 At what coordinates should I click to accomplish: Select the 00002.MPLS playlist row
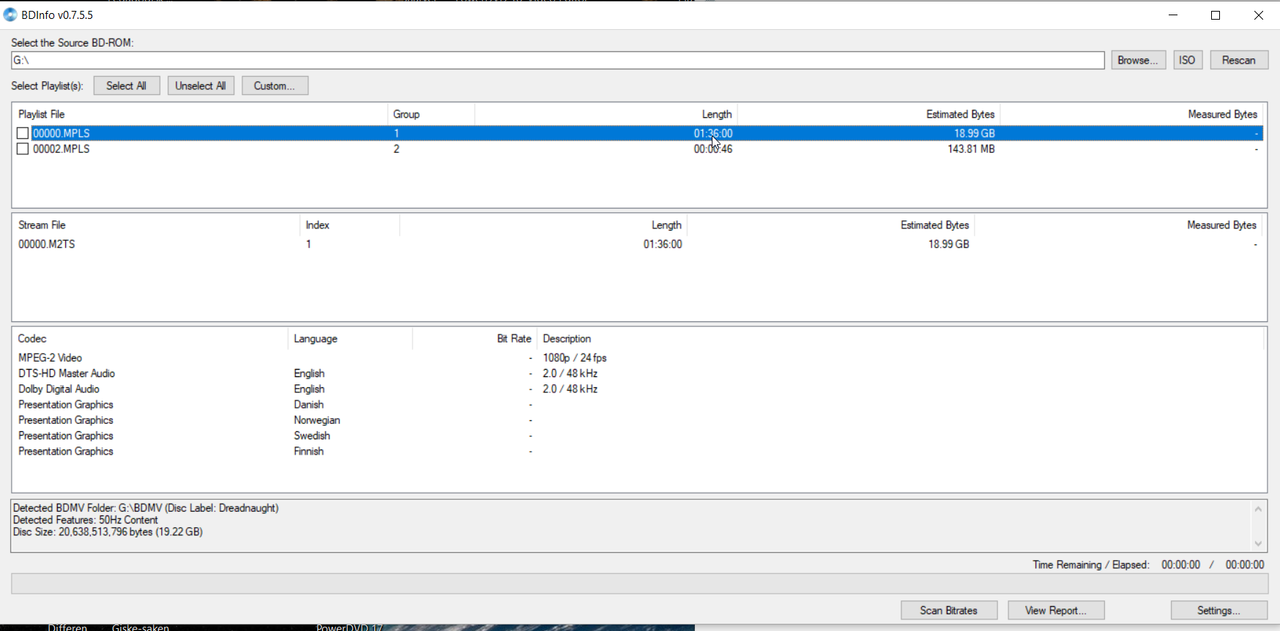[638, 149]
